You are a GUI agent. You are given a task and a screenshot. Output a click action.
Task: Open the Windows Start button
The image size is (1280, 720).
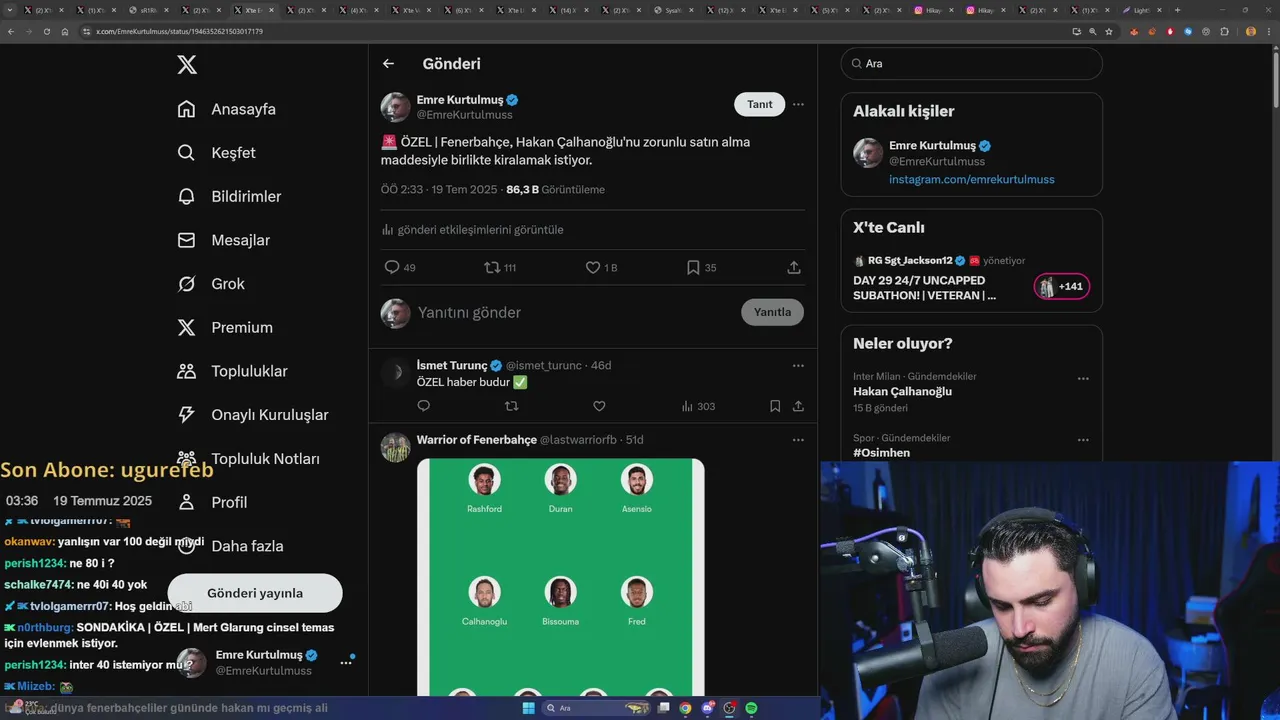528,708
